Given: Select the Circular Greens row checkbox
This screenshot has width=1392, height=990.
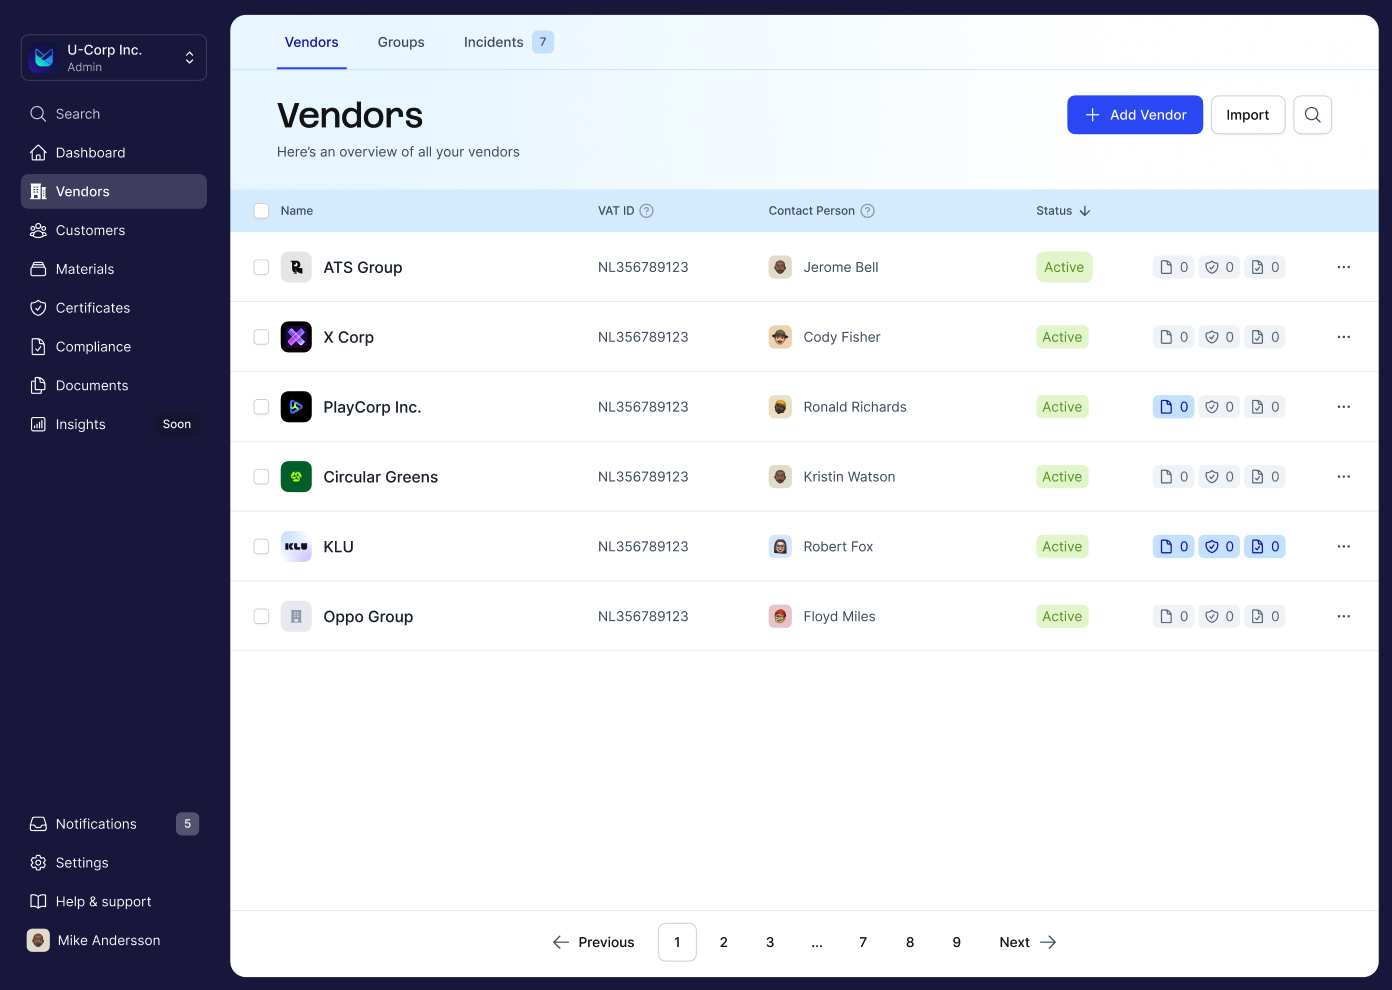Looking at the screenshot, I should tap(261, 477).
